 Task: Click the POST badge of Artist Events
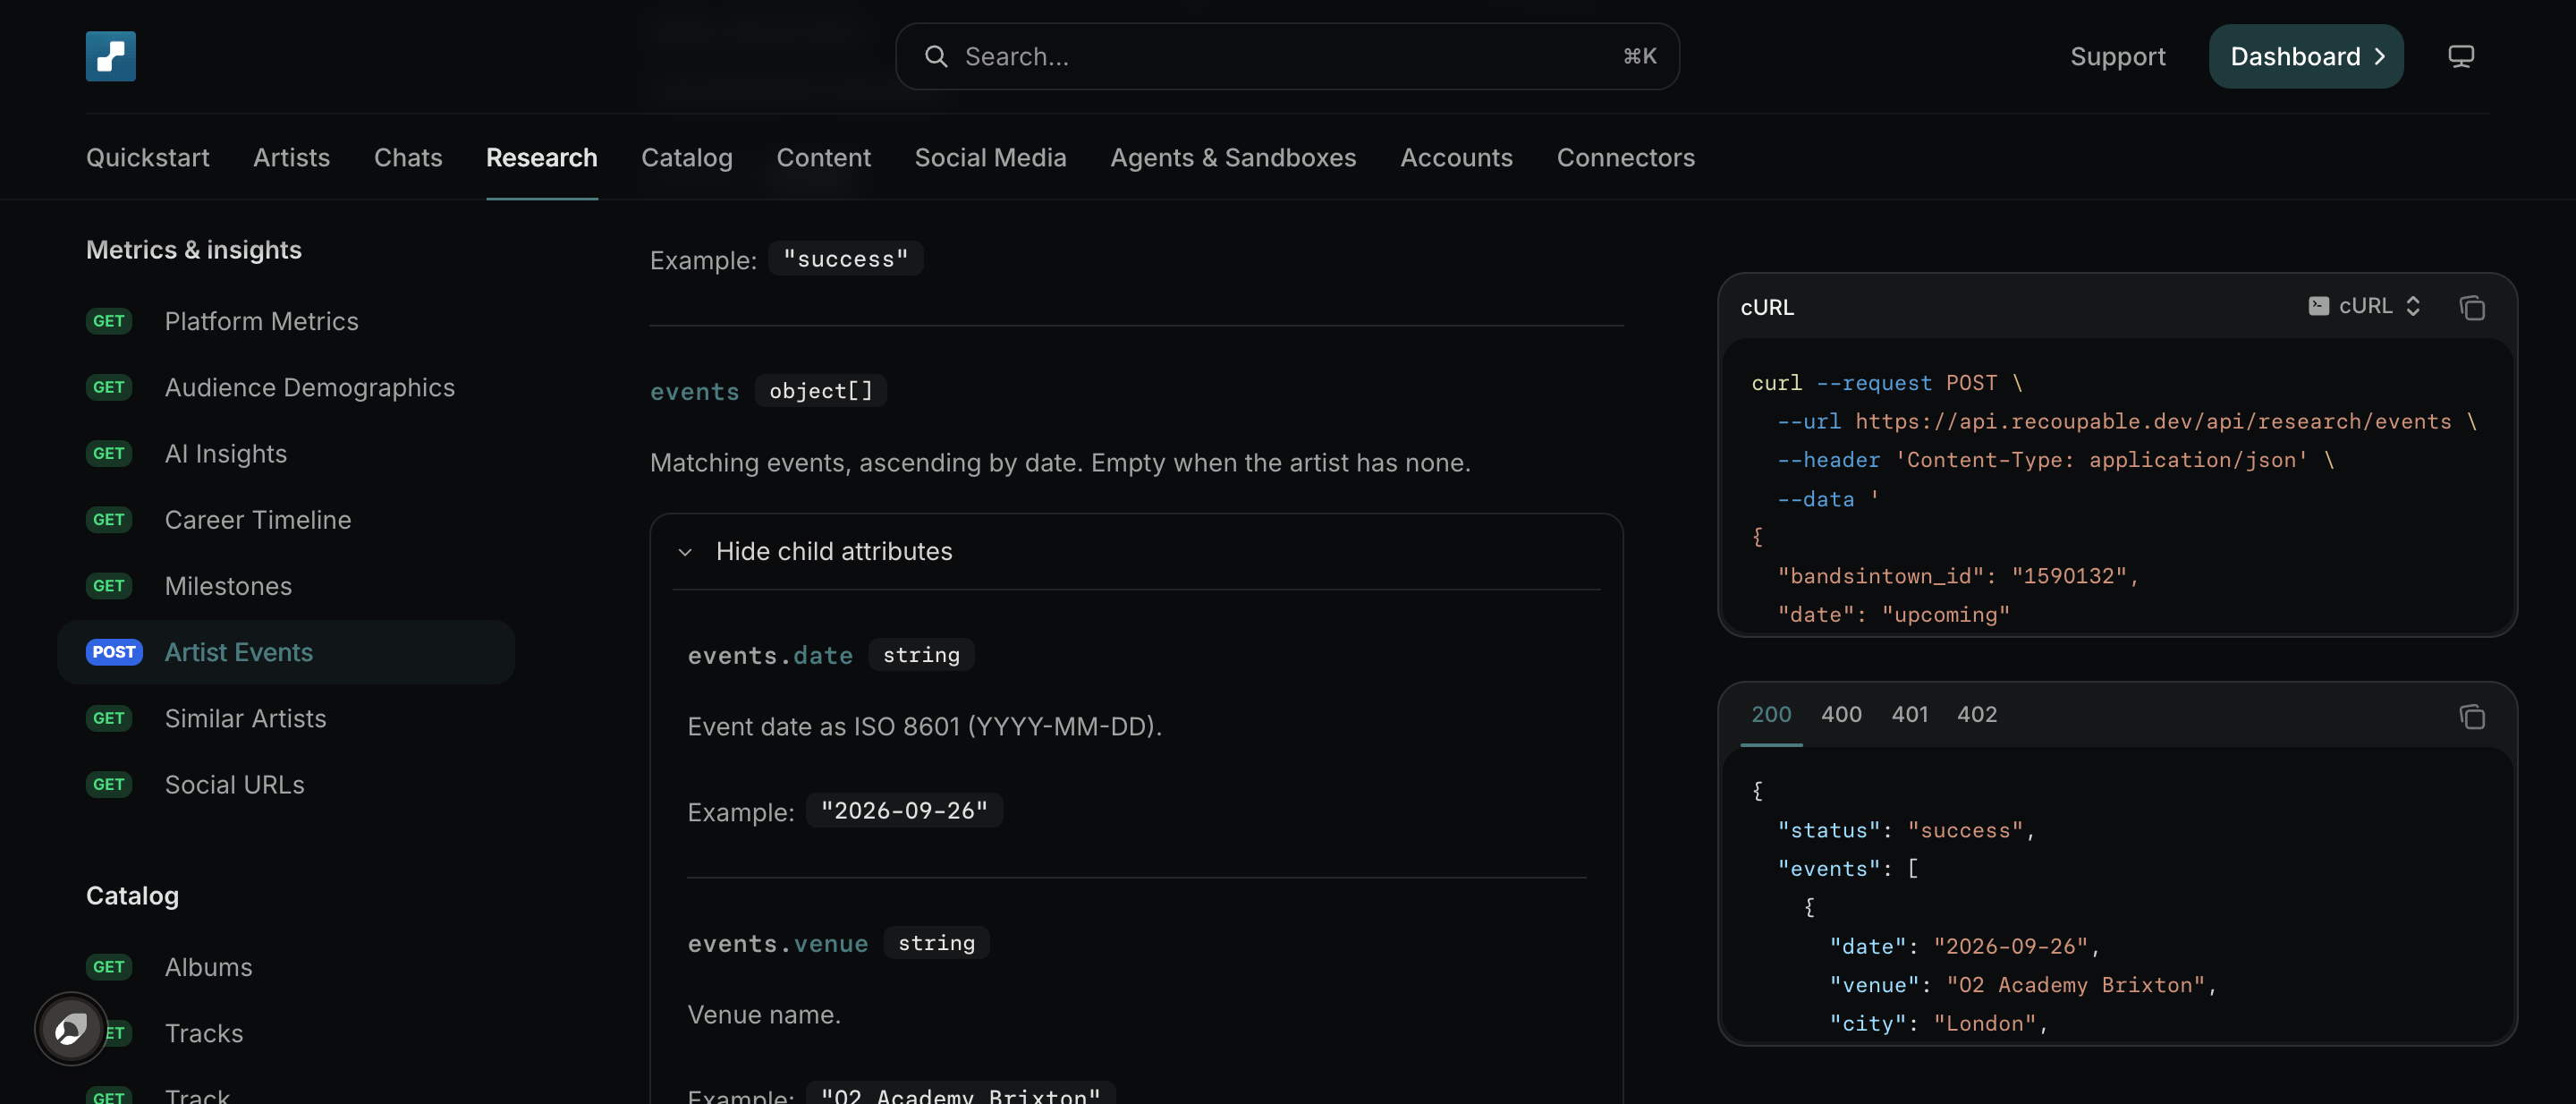pyautogui.click(x=114, y=652)
